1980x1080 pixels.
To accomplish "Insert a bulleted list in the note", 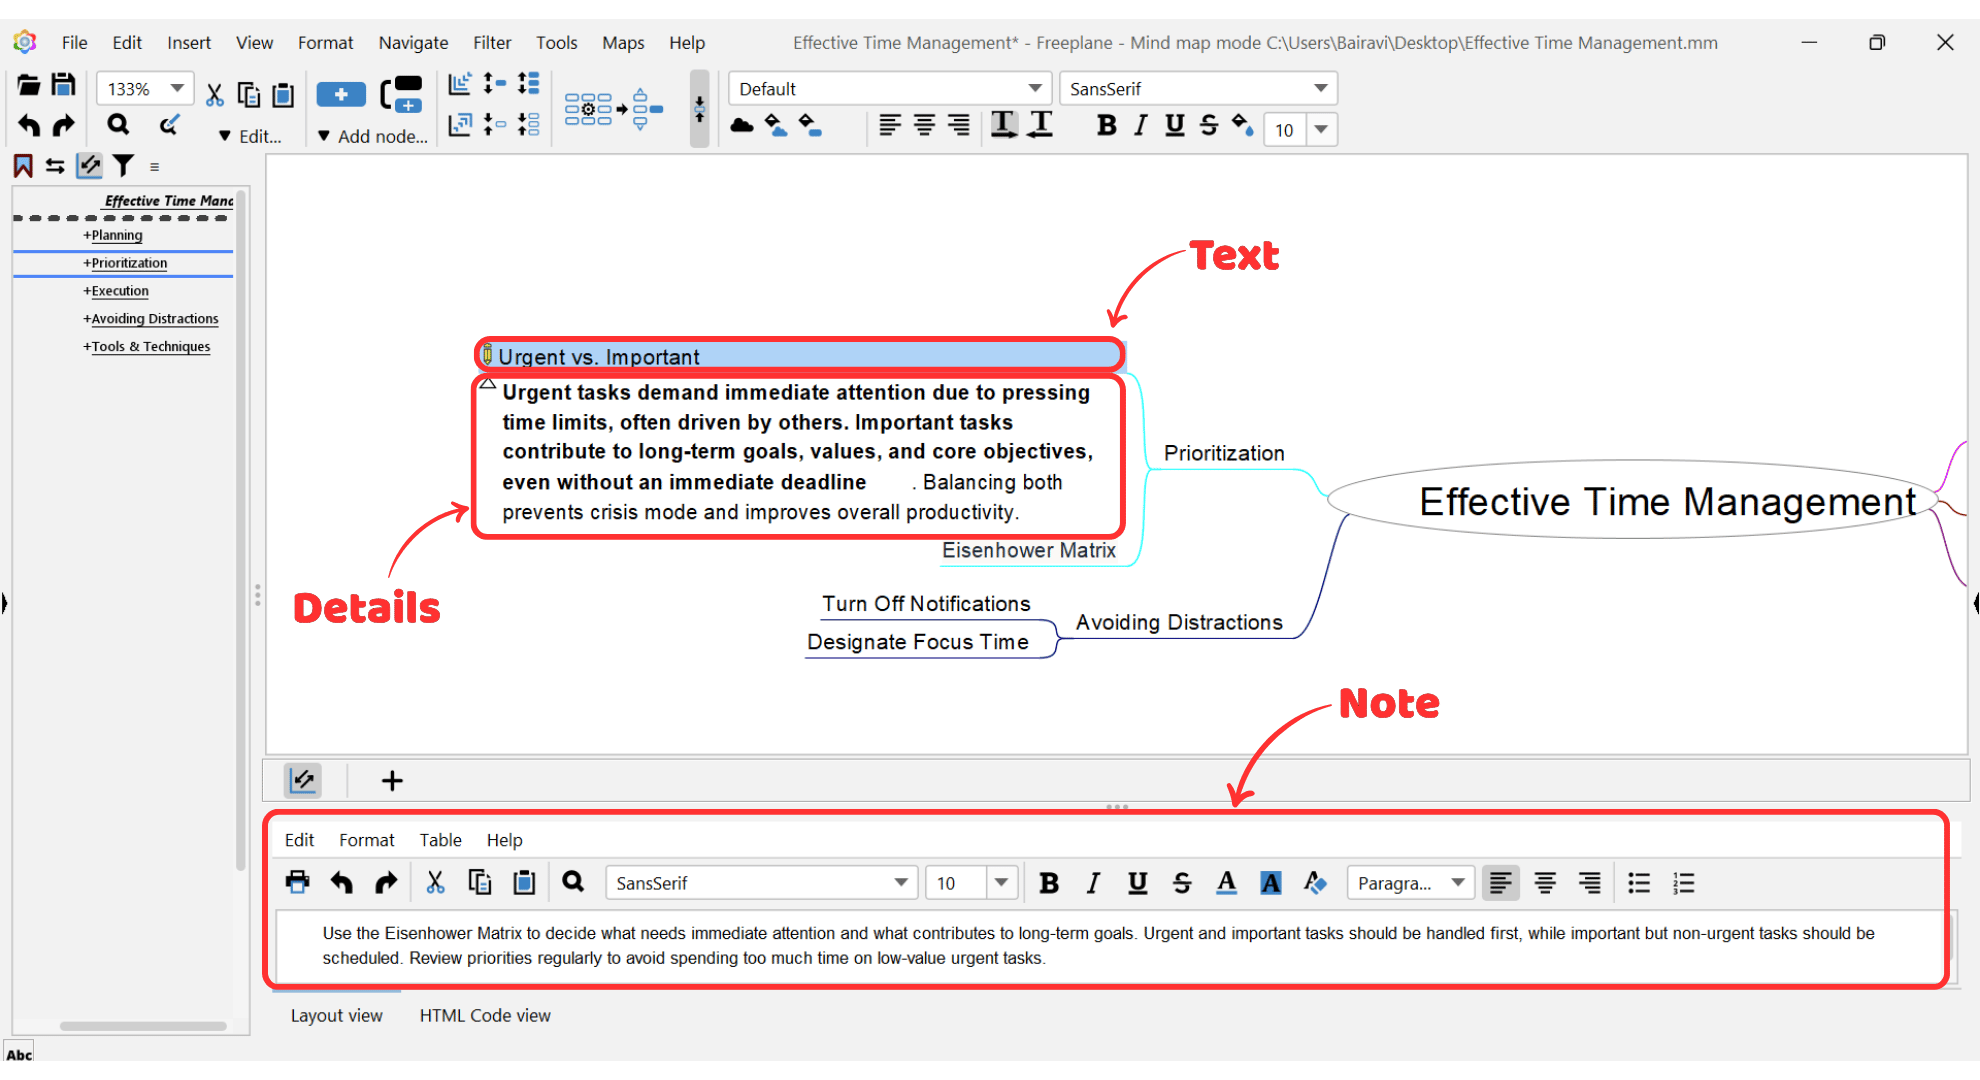I will (1639, 883).
